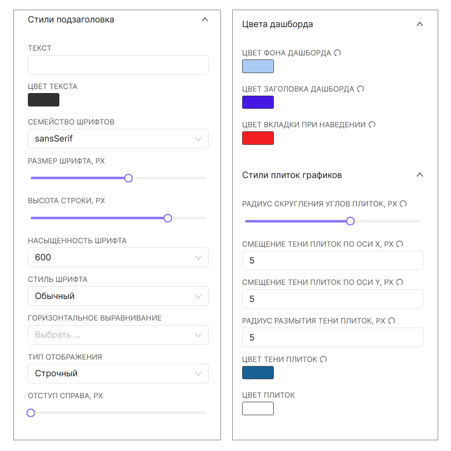Reset ЦВЕТ ТЕНИ ПЛИТОК circular icon
The height and width of the screenshot is (451, 451).
(323, 359)
